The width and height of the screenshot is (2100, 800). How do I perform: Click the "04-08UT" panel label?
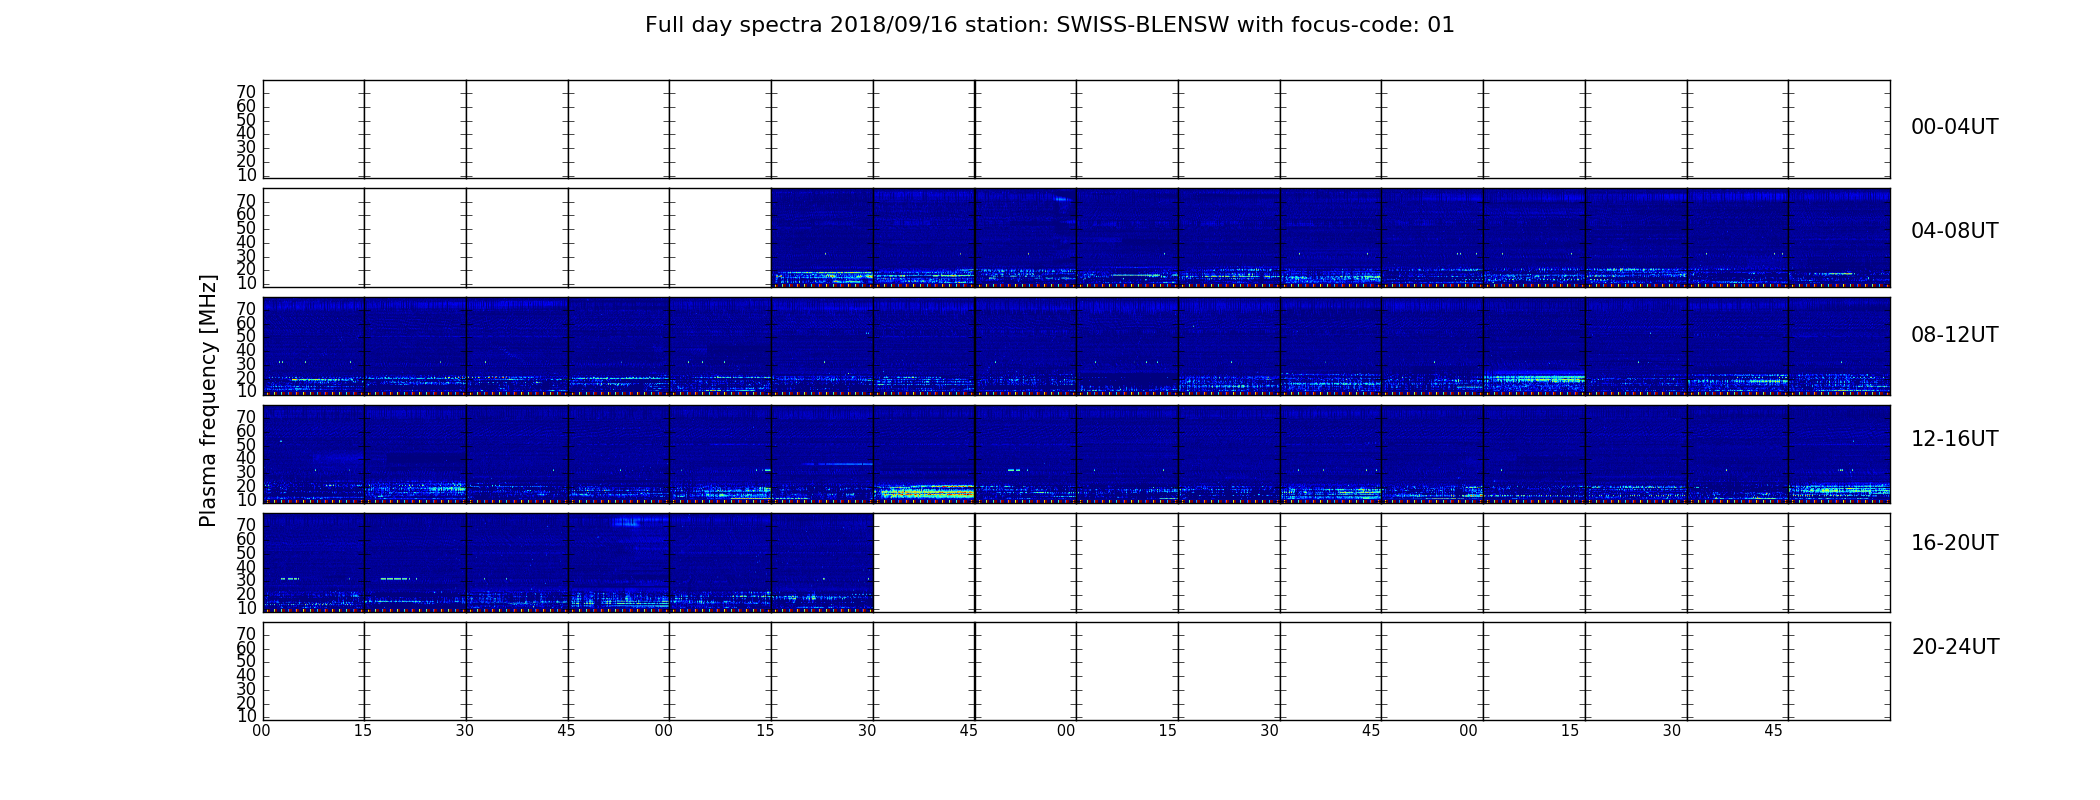pos(1954,231)
